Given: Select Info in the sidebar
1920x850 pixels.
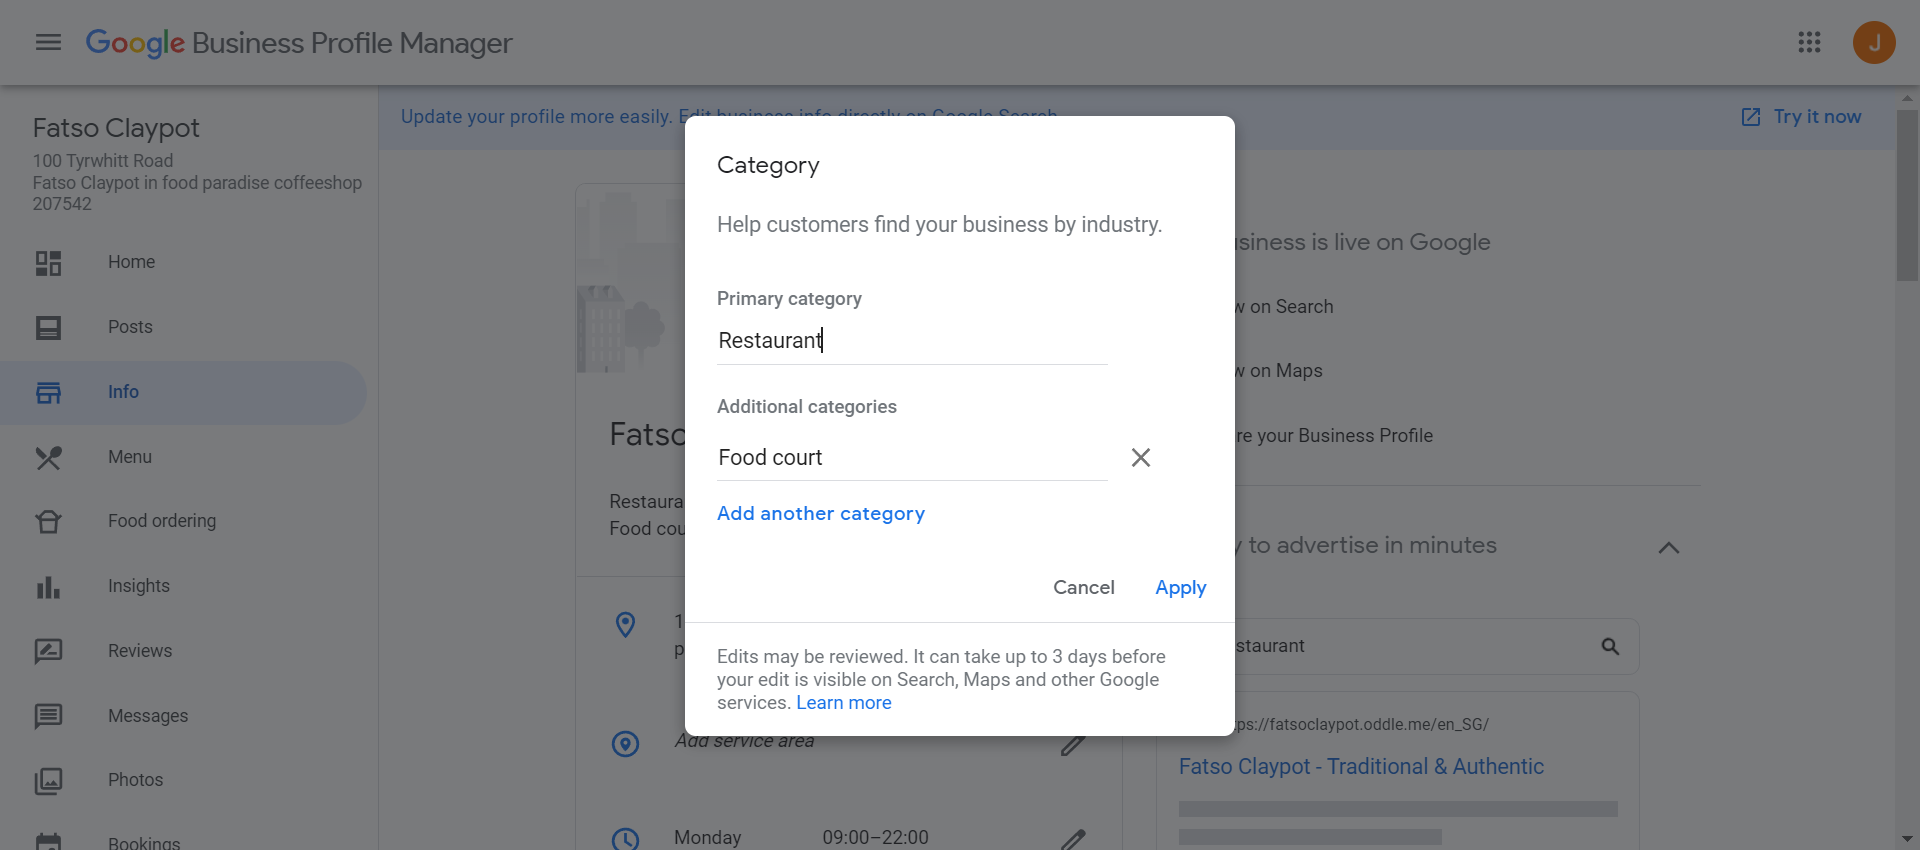Looking at the screenshot, I should click(123, 392).
